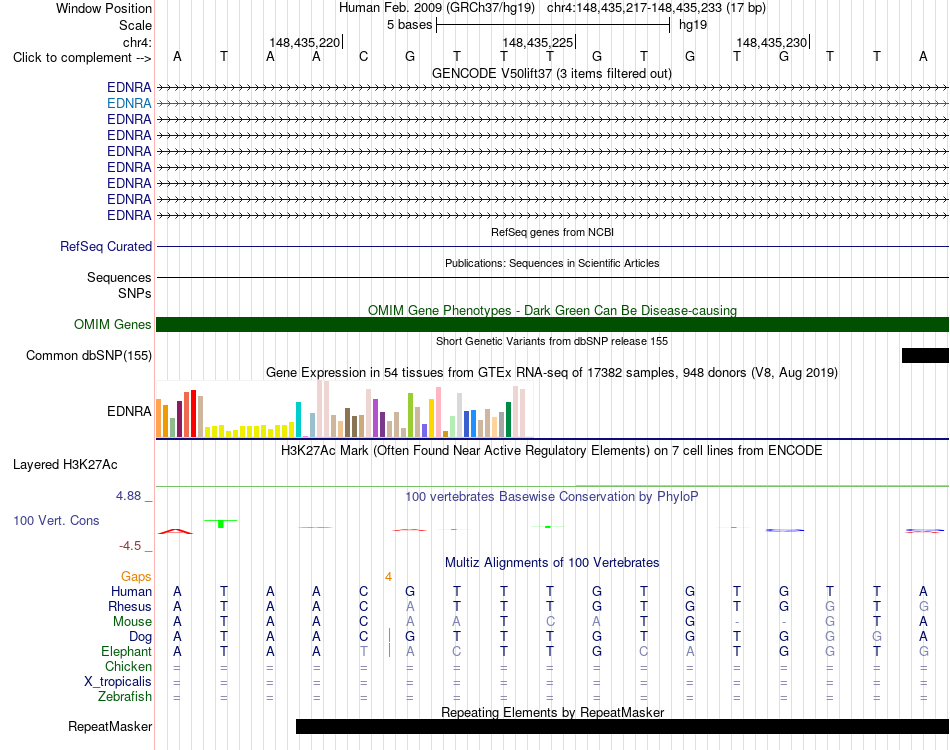Click the Rhesus alignment row label
Image resolution: width=950 pixels, height=750 pixels.
point(130,606)
